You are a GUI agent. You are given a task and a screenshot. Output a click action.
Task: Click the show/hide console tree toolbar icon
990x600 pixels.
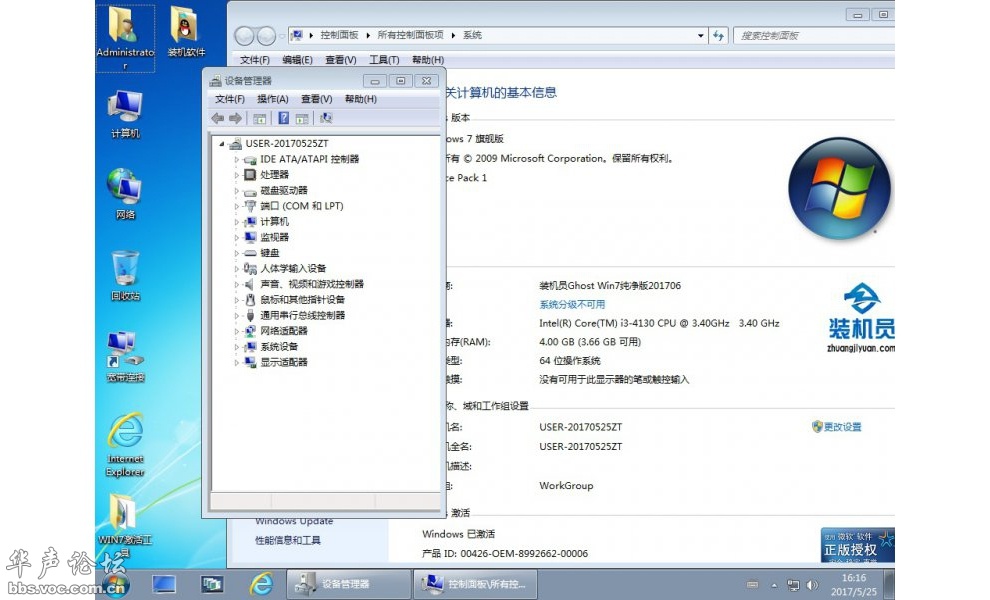point(259,118)
